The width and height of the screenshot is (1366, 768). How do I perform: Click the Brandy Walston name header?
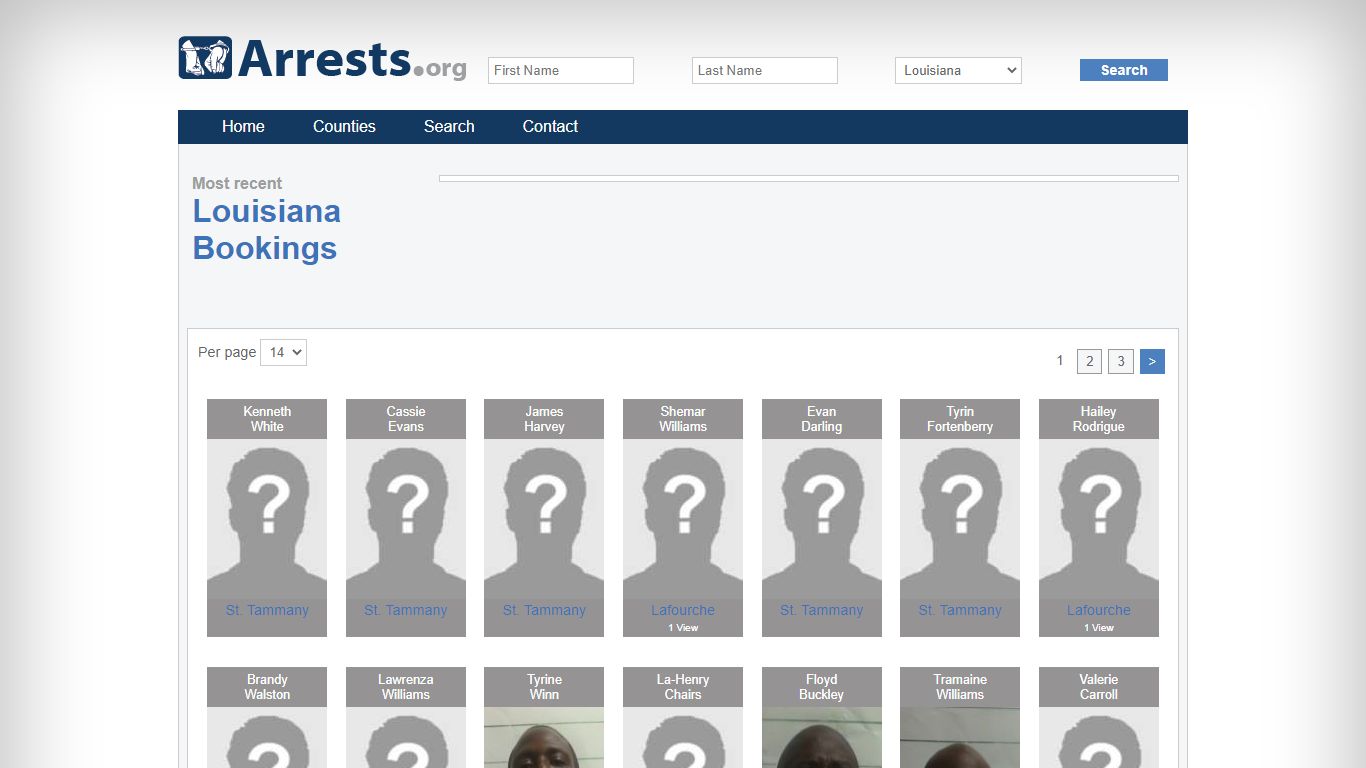(x=267, y=687)
